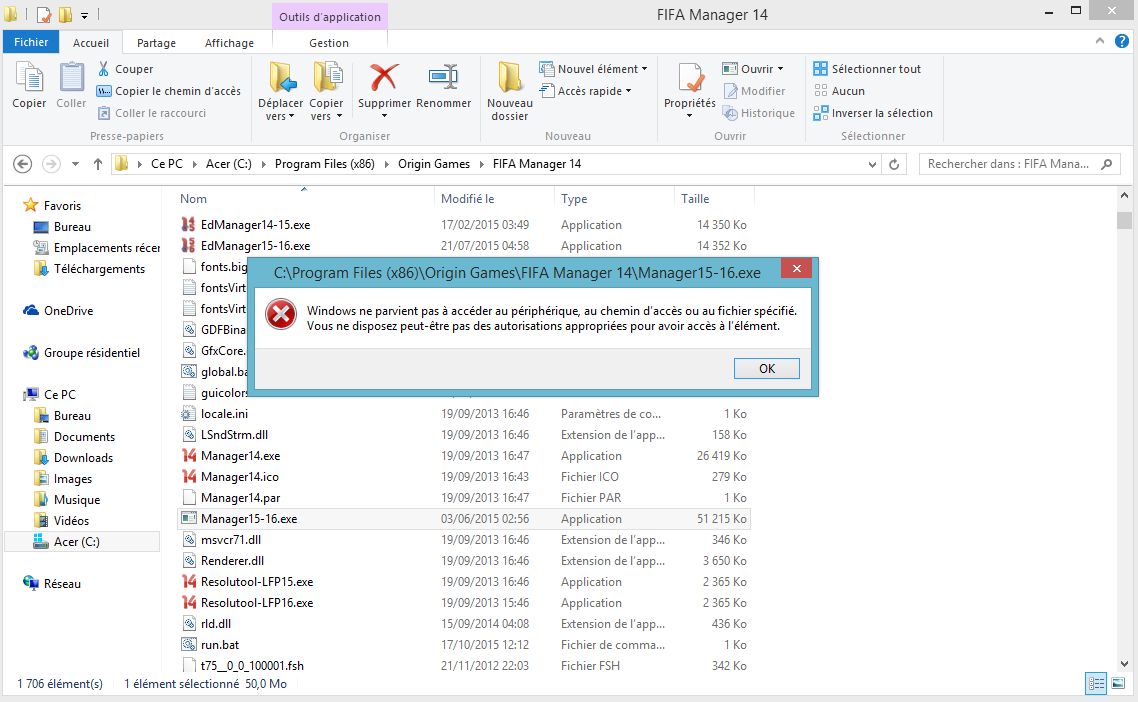This screenshot has height=702, width=1138.
Task: Click Origin Games in breadcrumb
Action: tap(434, 164)
